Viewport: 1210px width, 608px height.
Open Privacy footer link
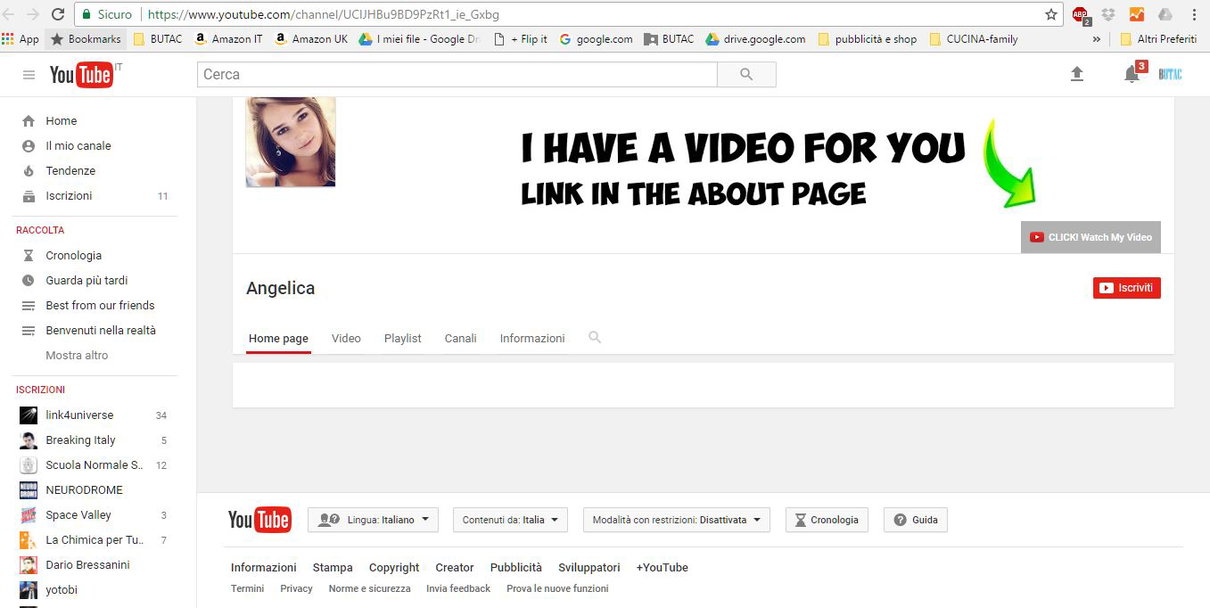coord(296,589)
